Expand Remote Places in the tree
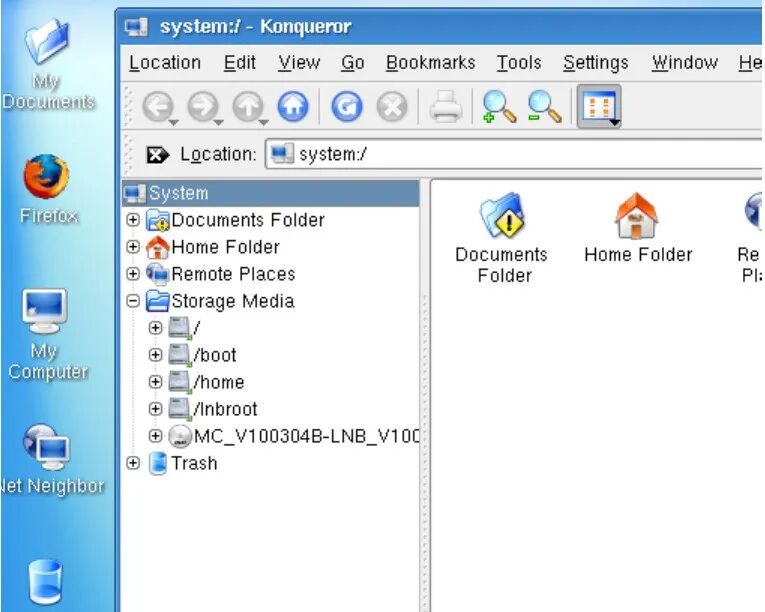 point(133,274)
